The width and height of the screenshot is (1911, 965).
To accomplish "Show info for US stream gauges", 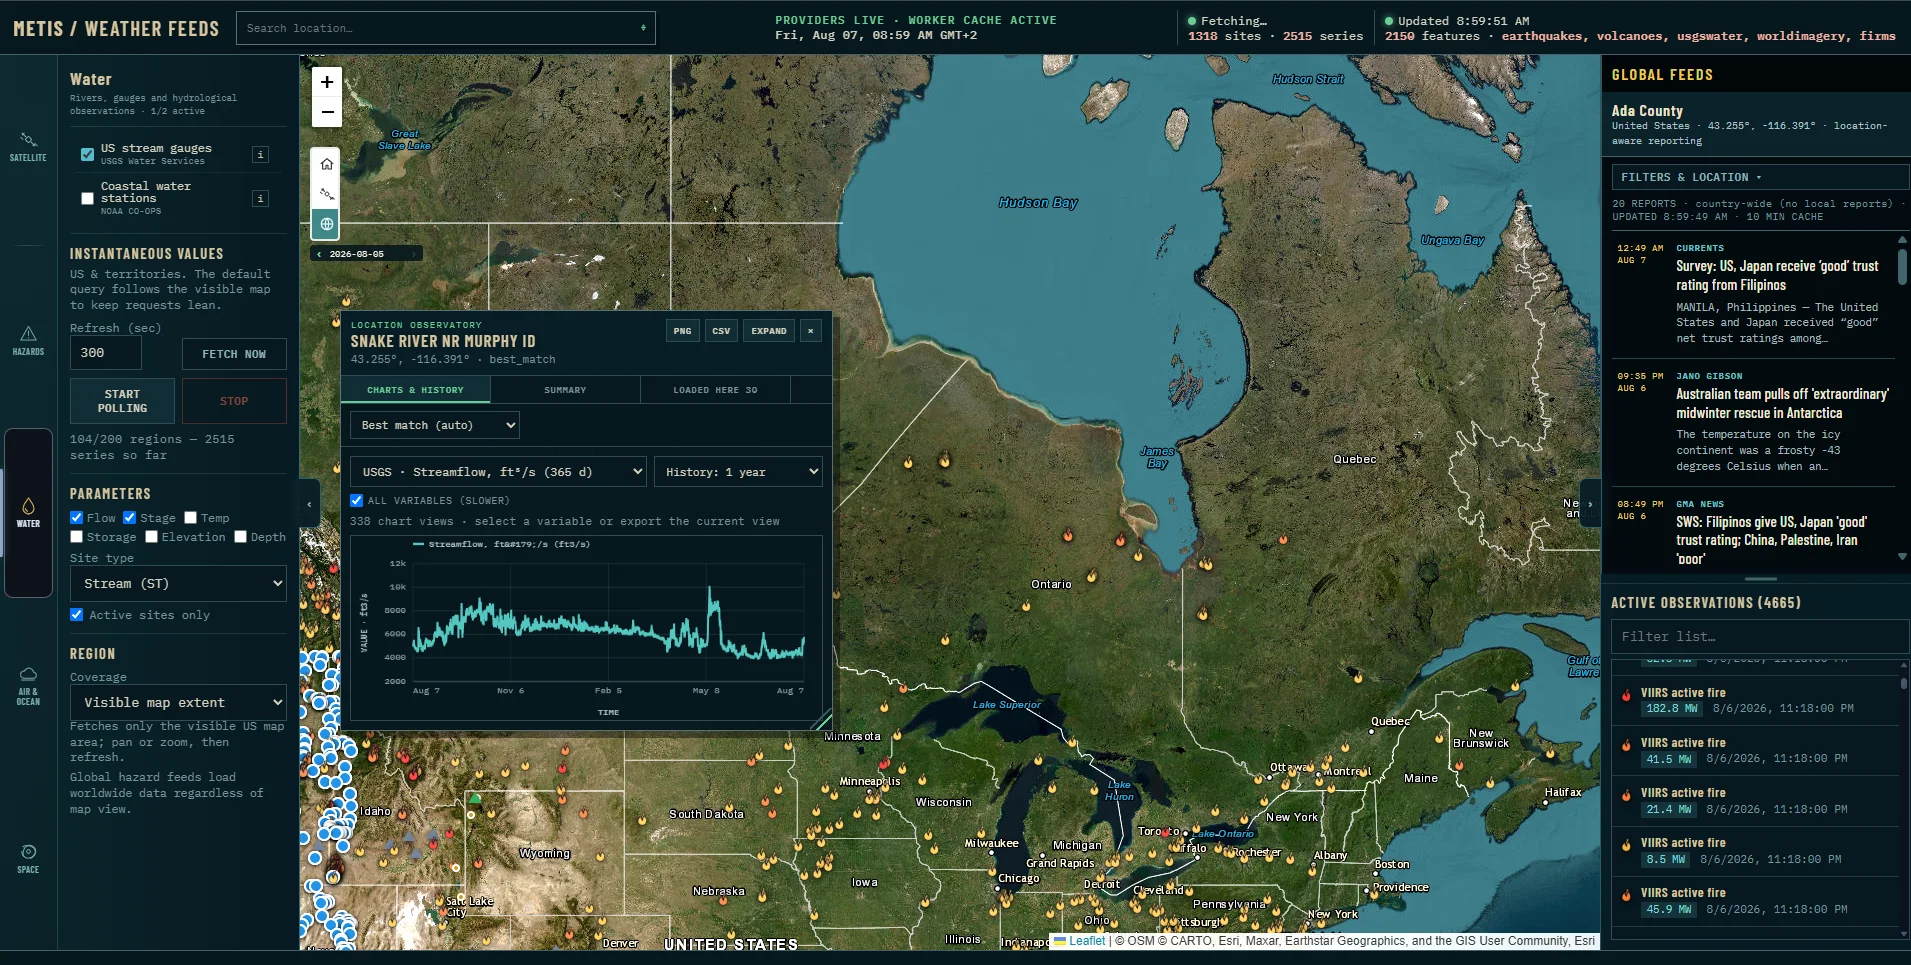I will (260, 155).
